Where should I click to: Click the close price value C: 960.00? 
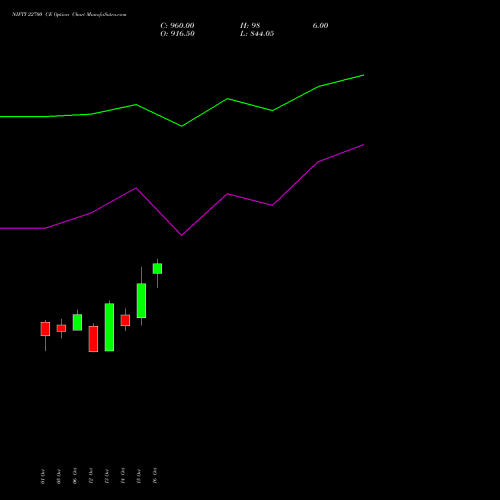click(x=177, y=26)
